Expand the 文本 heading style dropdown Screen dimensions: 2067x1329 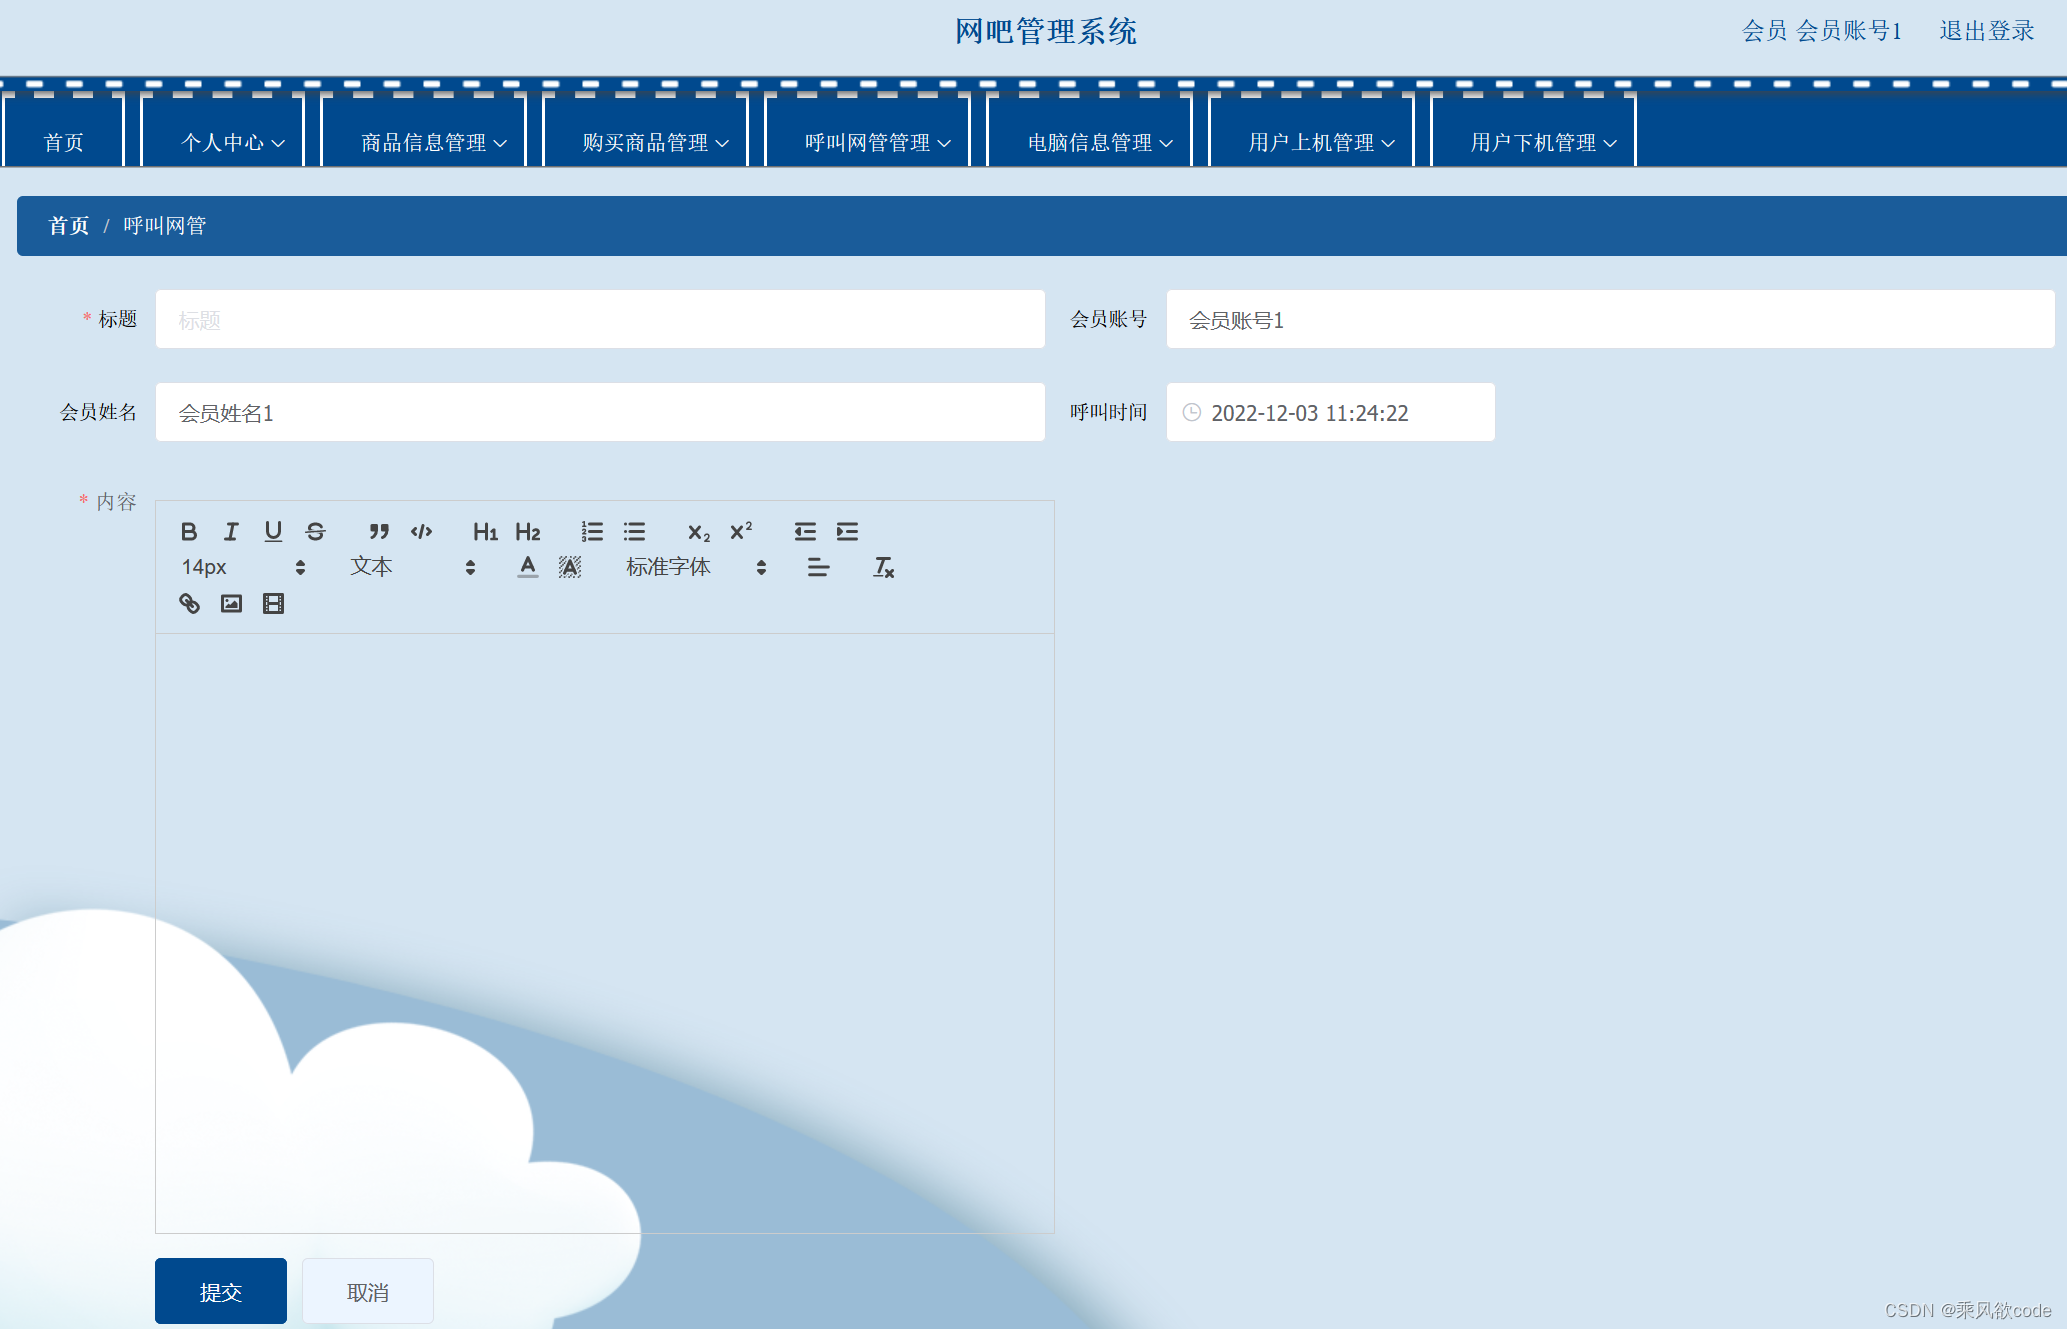412,567
